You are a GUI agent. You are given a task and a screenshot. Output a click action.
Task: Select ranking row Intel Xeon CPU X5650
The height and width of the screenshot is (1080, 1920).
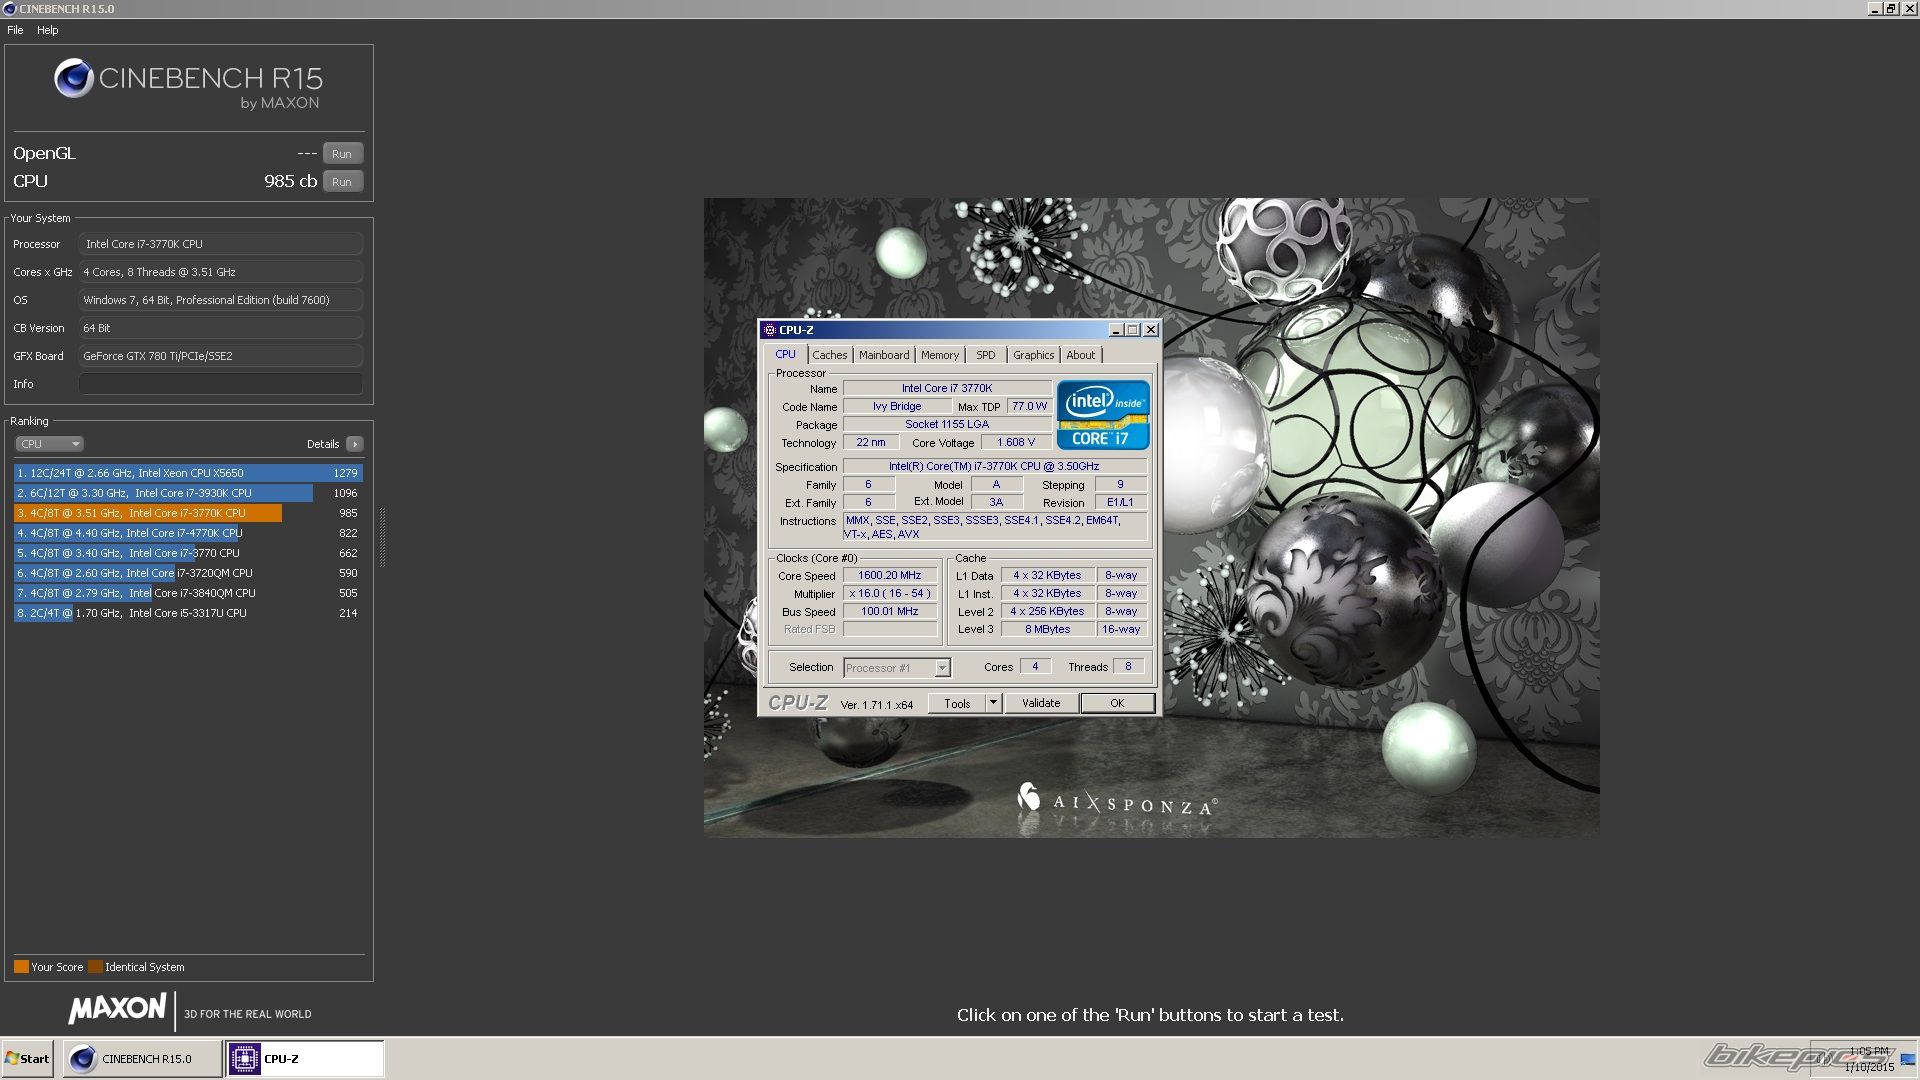pyautogui.click(x=188, y=473)
